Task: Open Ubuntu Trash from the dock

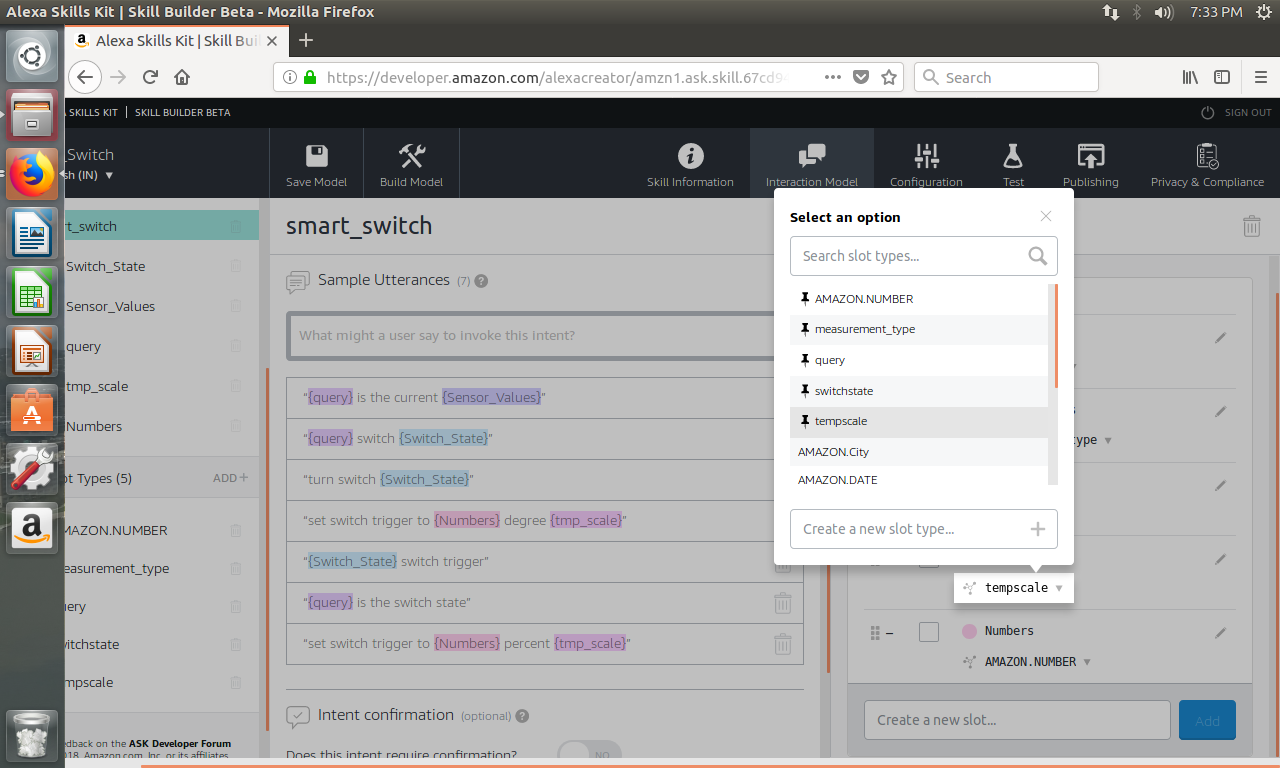Action: [x=32, y=734]
